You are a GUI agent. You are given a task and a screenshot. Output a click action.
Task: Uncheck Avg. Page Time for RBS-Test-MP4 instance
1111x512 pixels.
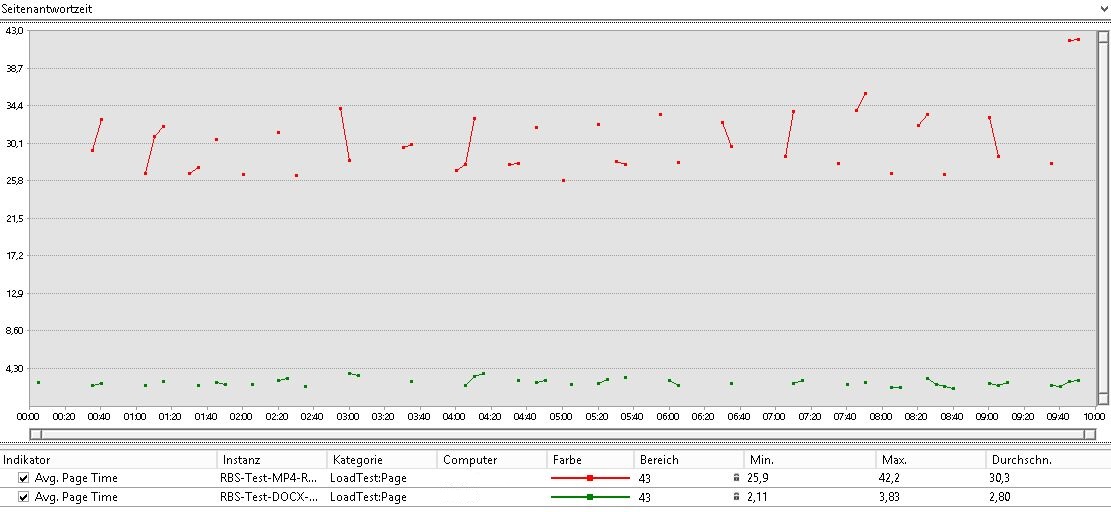click(x=23, y=478)
